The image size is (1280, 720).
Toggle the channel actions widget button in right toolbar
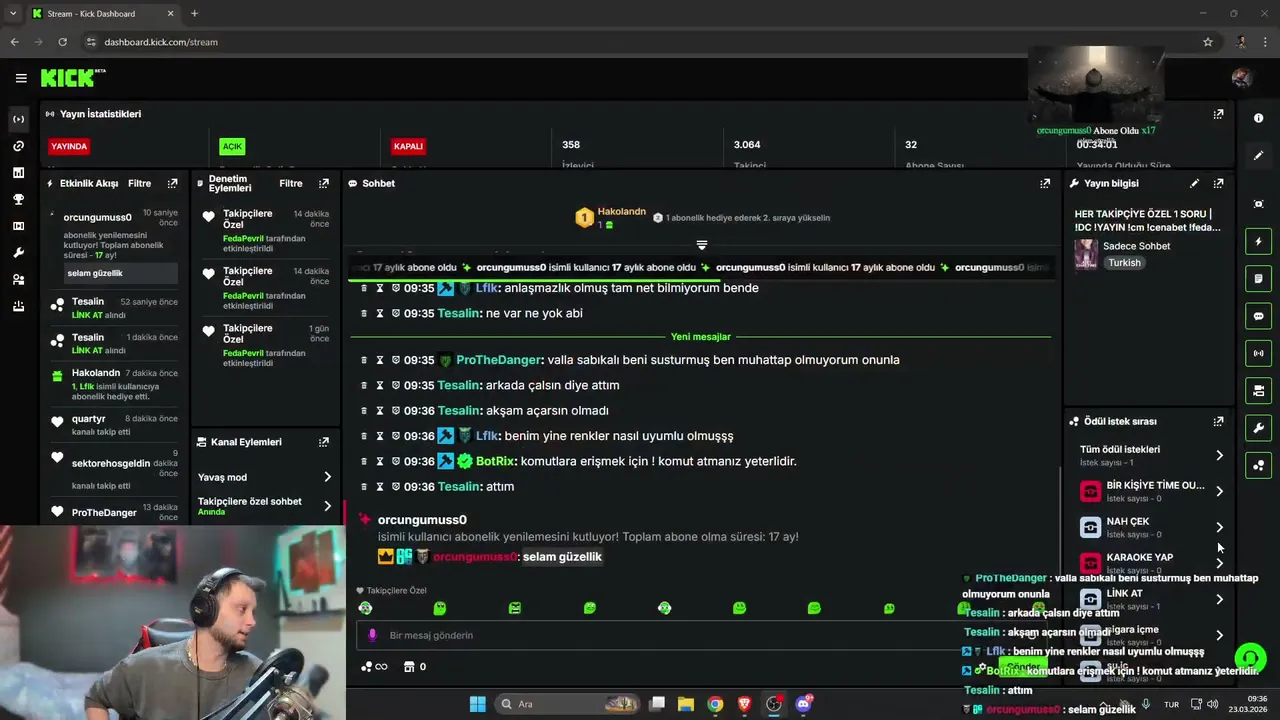(1258, 390)
